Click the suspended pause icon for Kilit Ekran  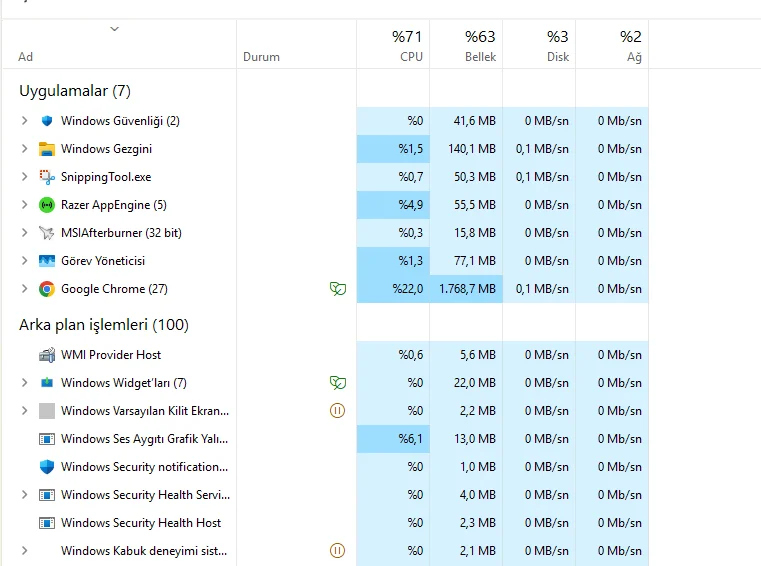coord(337,411)
